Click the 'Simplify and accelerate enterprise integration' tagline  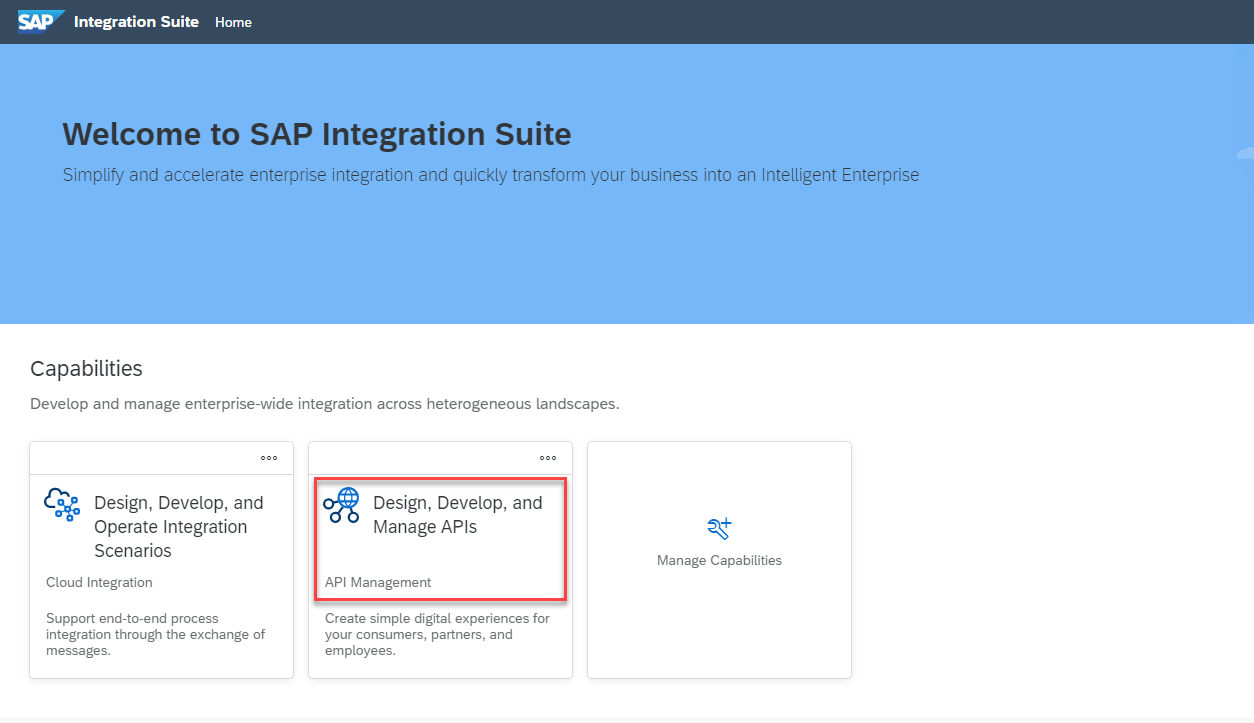pos(491,175)
